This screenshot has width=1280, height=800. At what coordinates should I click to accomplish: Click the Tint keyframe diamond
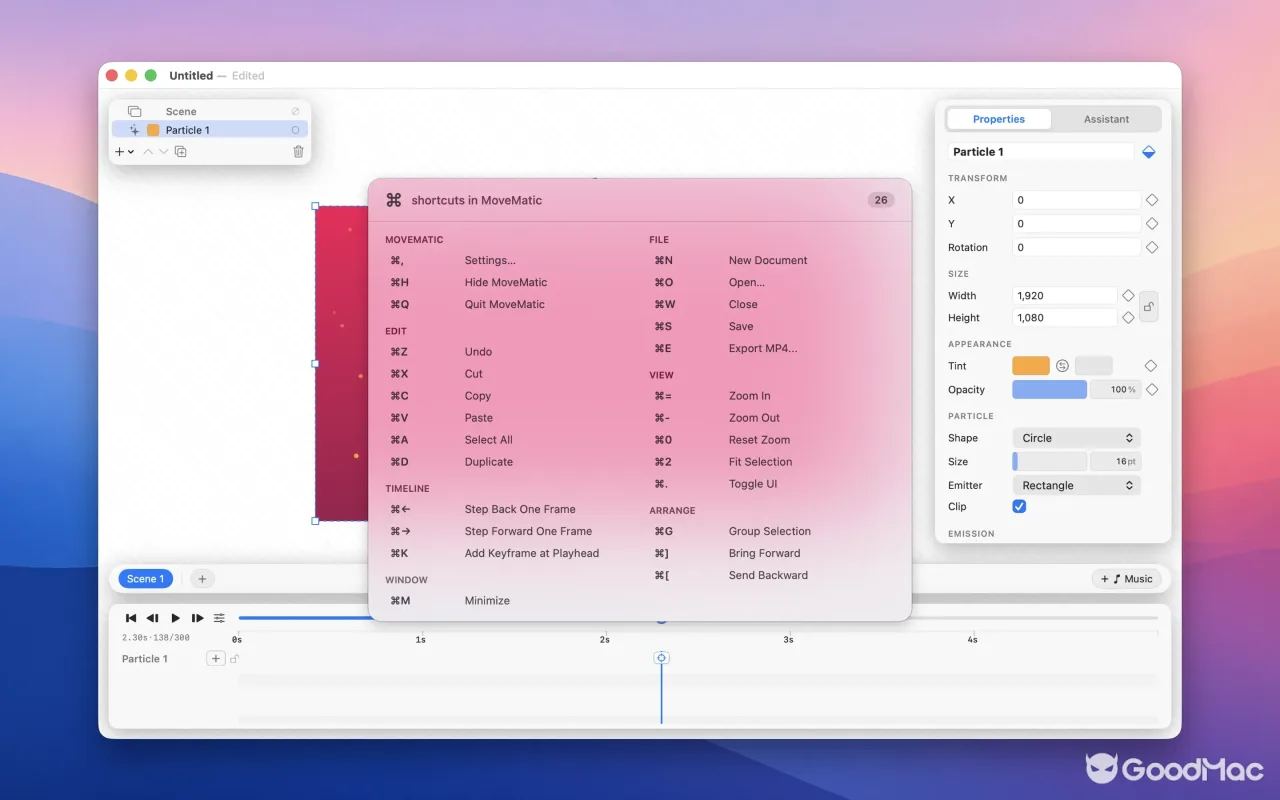[1152, 366]
